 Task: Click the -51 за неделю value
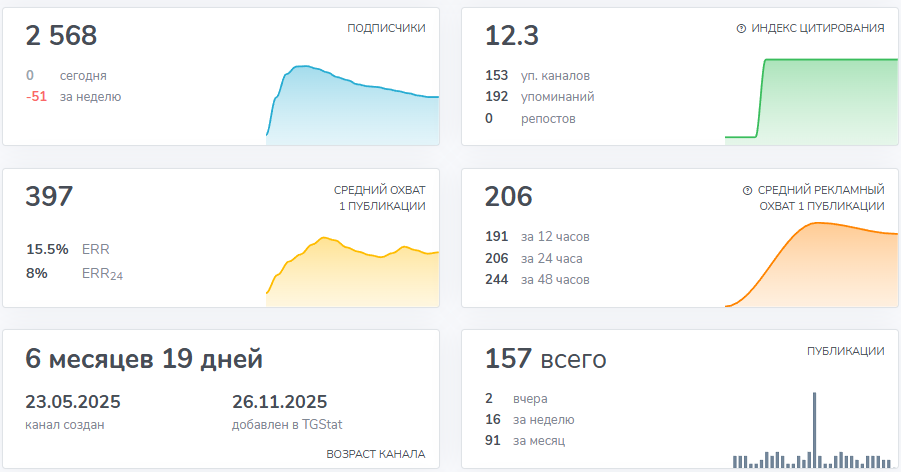point(74,97)
